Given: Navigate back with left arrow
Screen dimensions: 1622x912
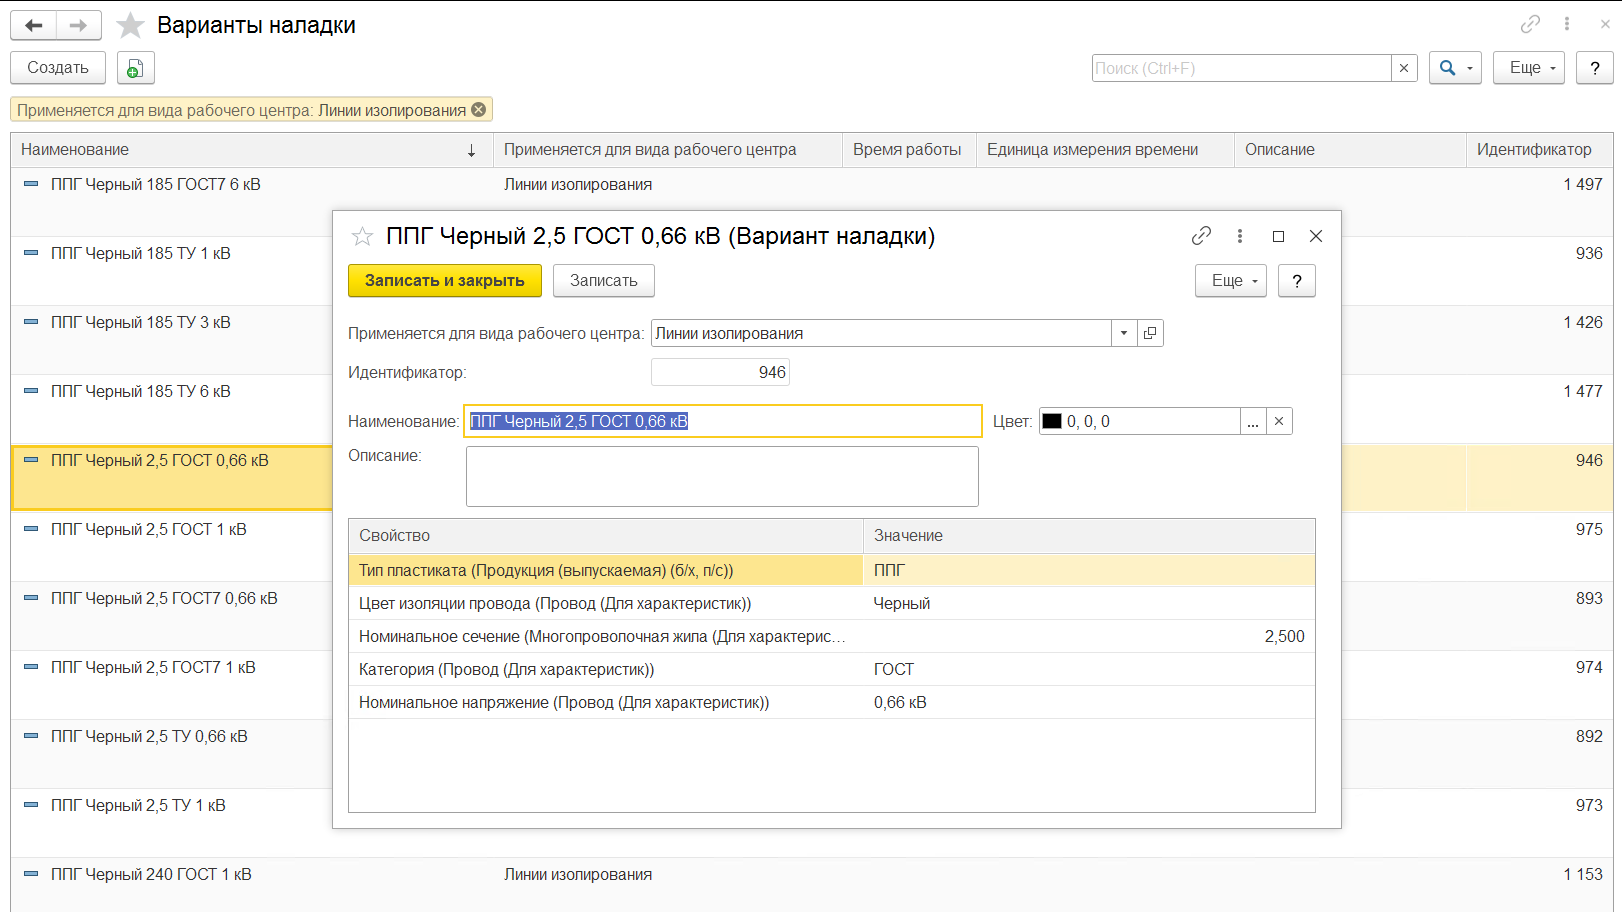Looking at the screenshot, I should click(34, 25).
